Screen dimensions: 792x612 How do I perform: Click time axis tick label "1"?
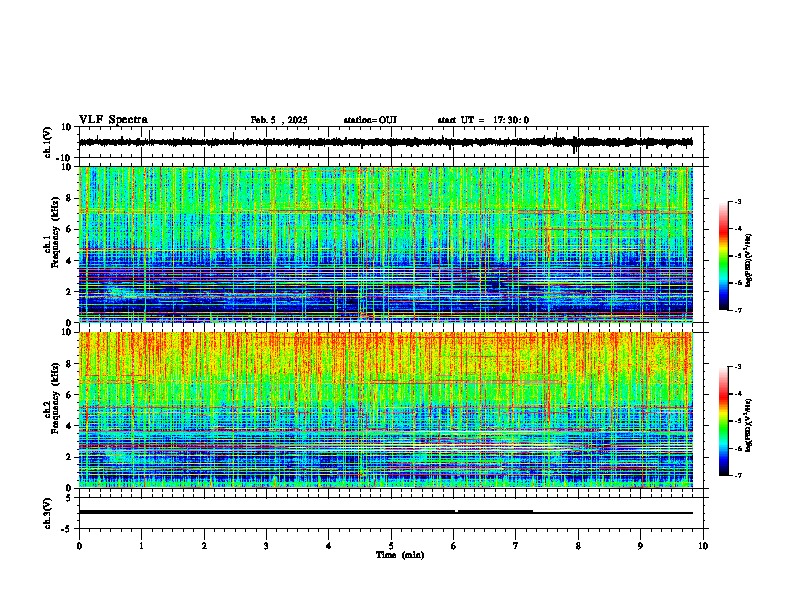(x=141, y=546)
